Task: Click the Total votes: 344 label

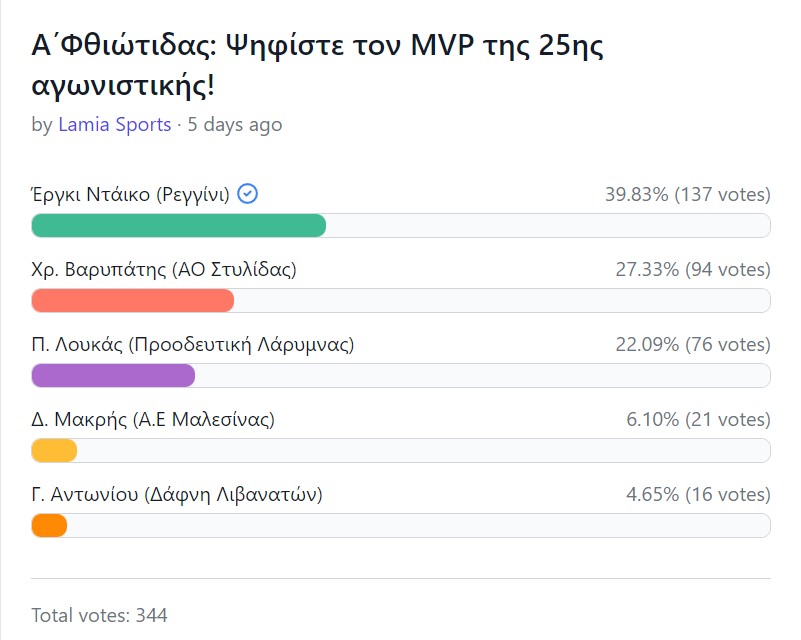Action: click(x=100, y=615)
